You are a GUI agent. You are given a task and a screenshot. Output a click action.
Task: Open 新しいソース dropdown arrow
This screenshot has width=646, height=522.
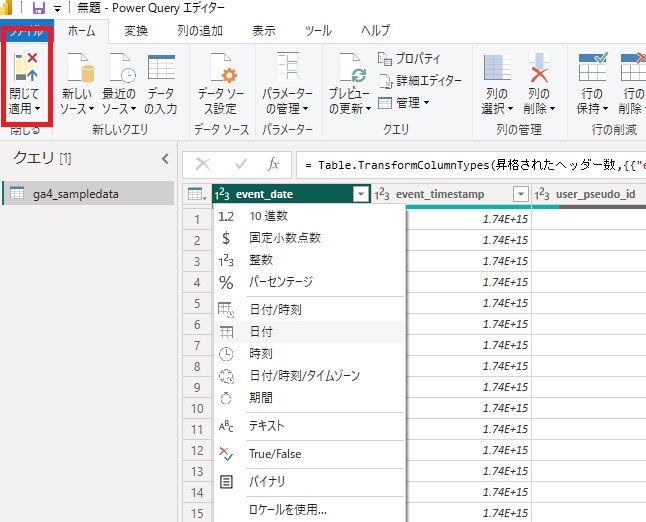(x=91, y=109)
